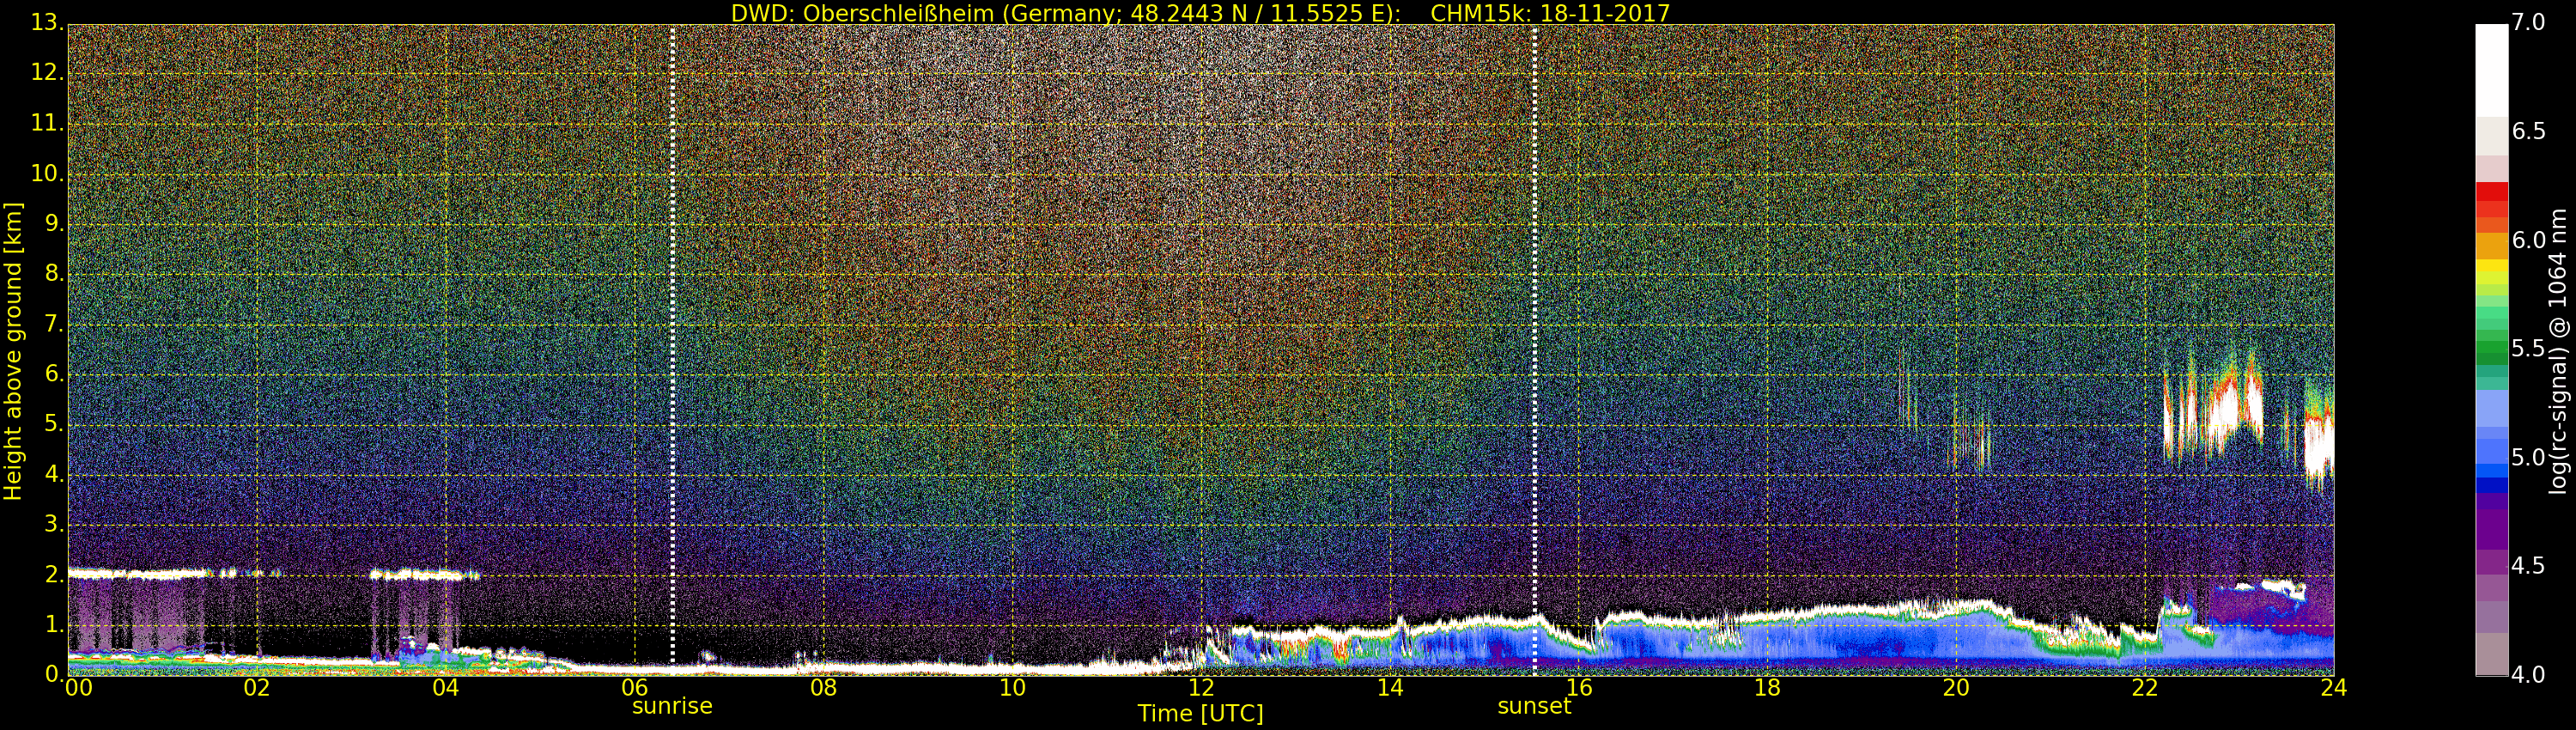This screenshot has height=730, width=2576.
Task: Select the 'Height above ground [km]' axis label
Action: point(13,351)
